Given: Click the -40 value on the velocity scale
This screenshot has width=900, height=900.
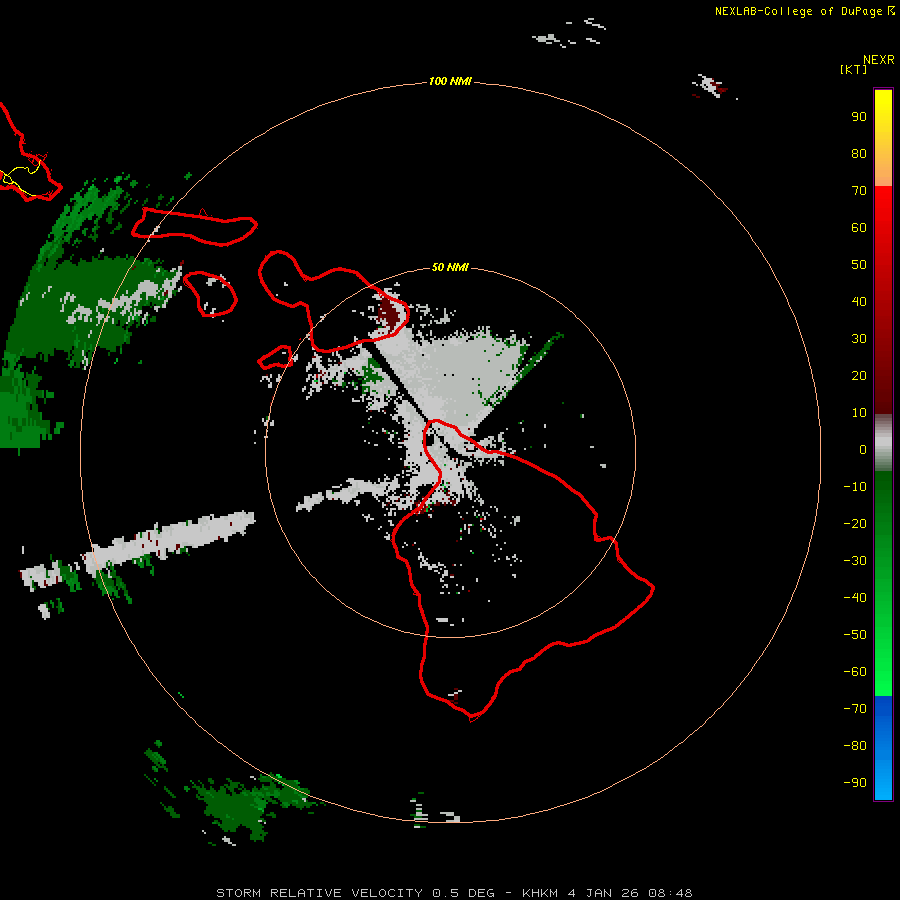Looking at the screenshot, I should click(855, 598).
